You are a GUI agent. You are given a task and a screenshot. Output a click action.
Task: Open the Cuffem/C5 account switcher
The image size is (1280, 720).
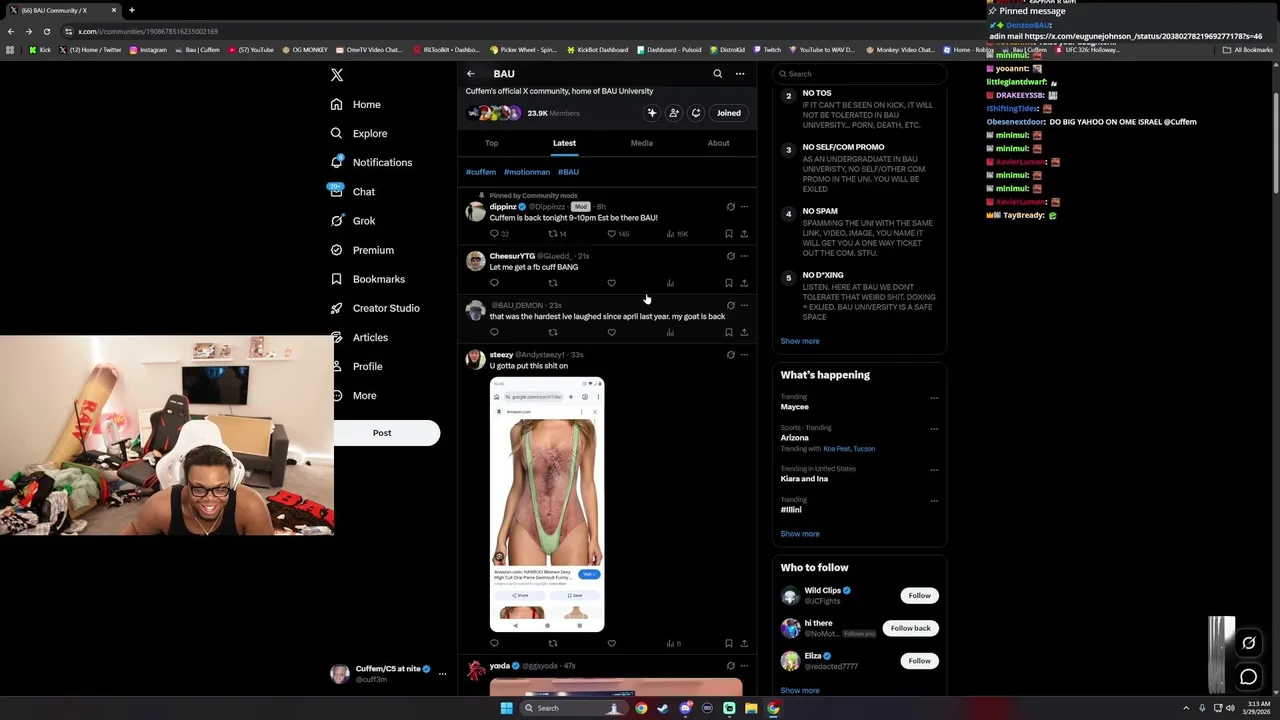(x=389, y=673)
